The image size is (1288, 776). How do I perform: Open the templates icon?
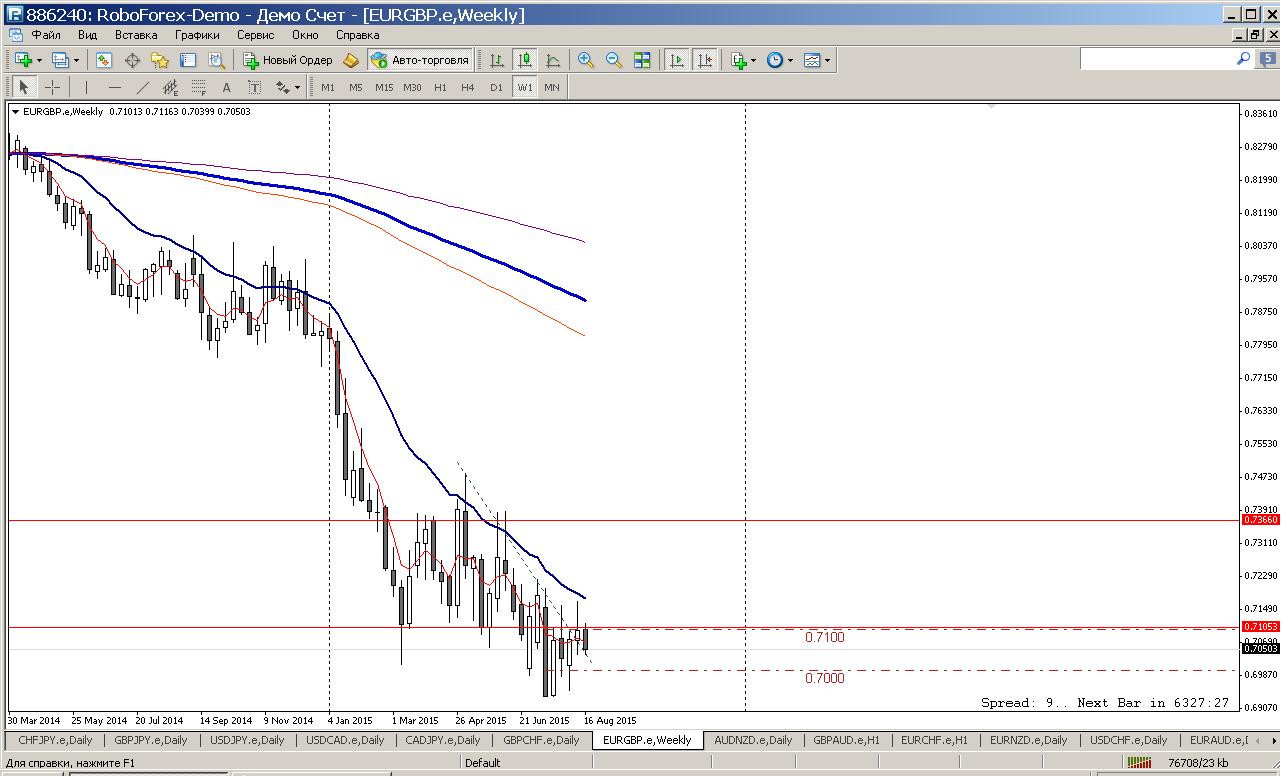(811, 60)
